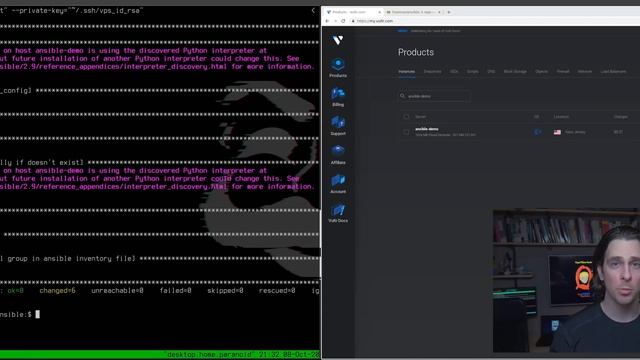
Task: Click the browser address bar
Action: click(496, 21)
